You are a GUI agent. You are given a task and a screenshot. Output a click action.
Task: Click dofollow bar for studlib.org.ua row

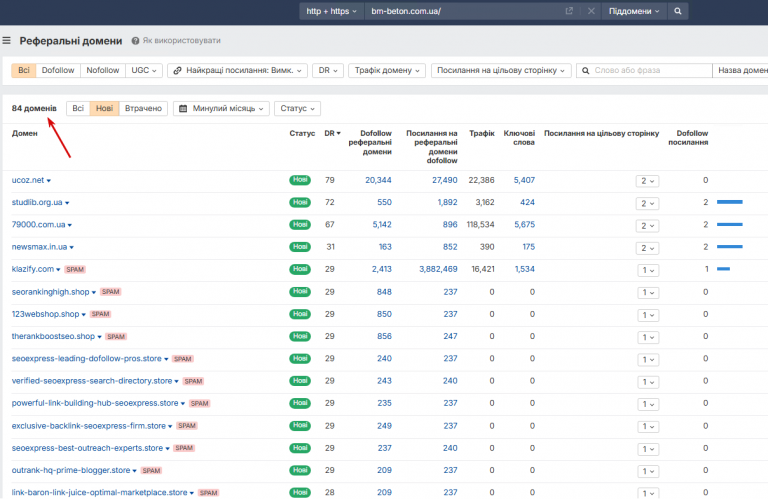coord(730,202)
